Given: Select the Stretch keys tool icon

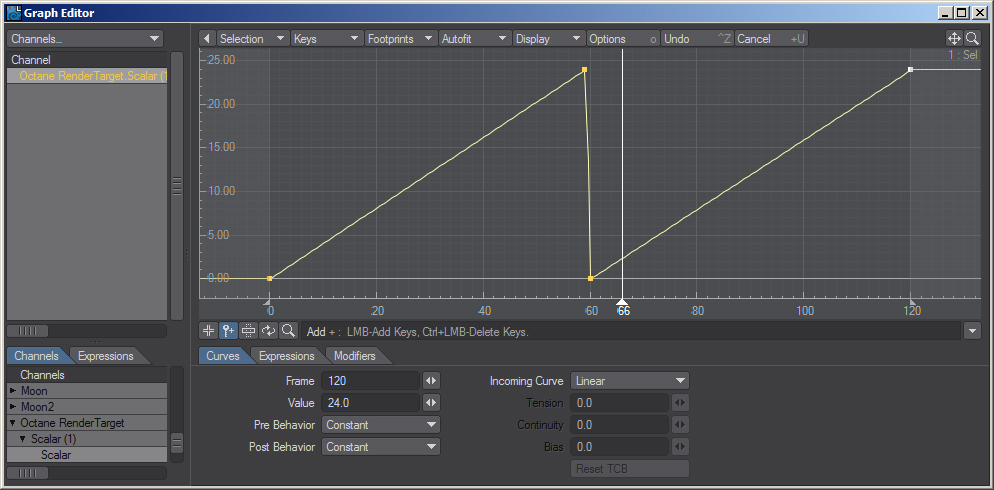Looking at the screenshot, I should click(x=248, y=331).
